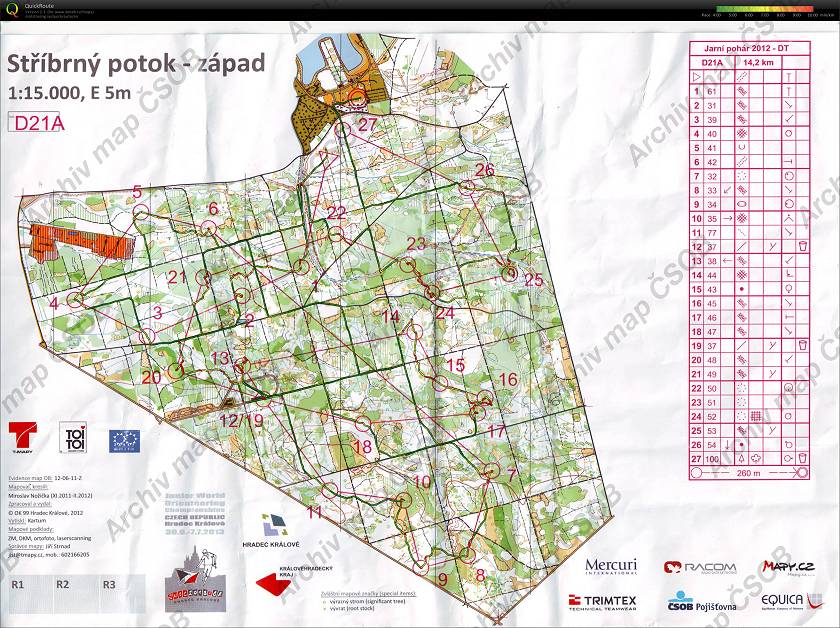Click the blue EU stars flag logo
Image resolution: width=840 pixels, height=628 pixels.
pos(124,439)
